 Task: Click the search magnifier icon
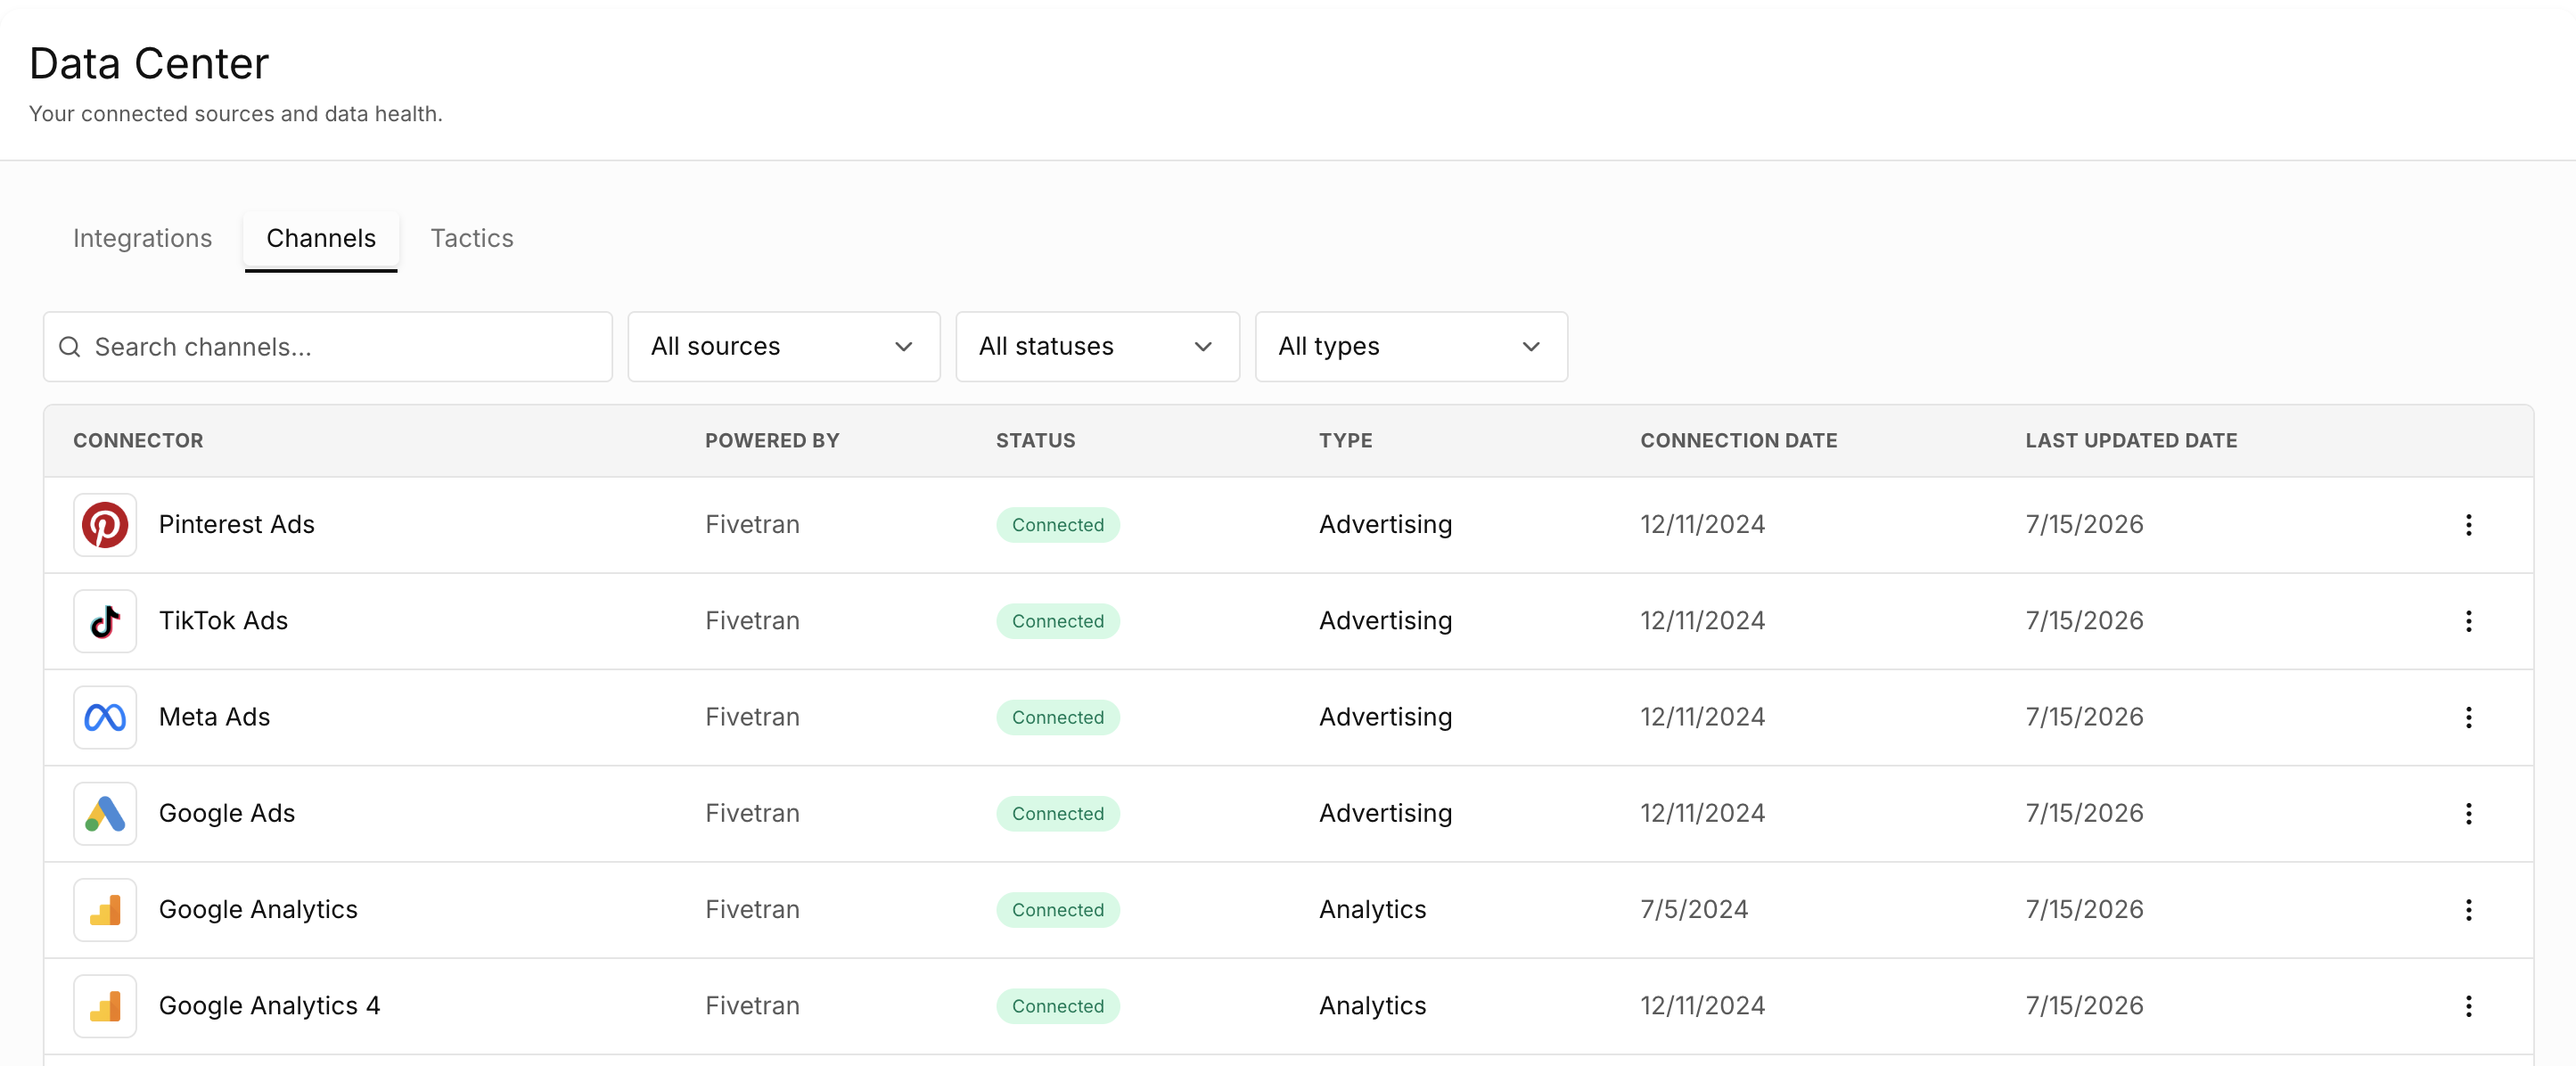point(70,347)
